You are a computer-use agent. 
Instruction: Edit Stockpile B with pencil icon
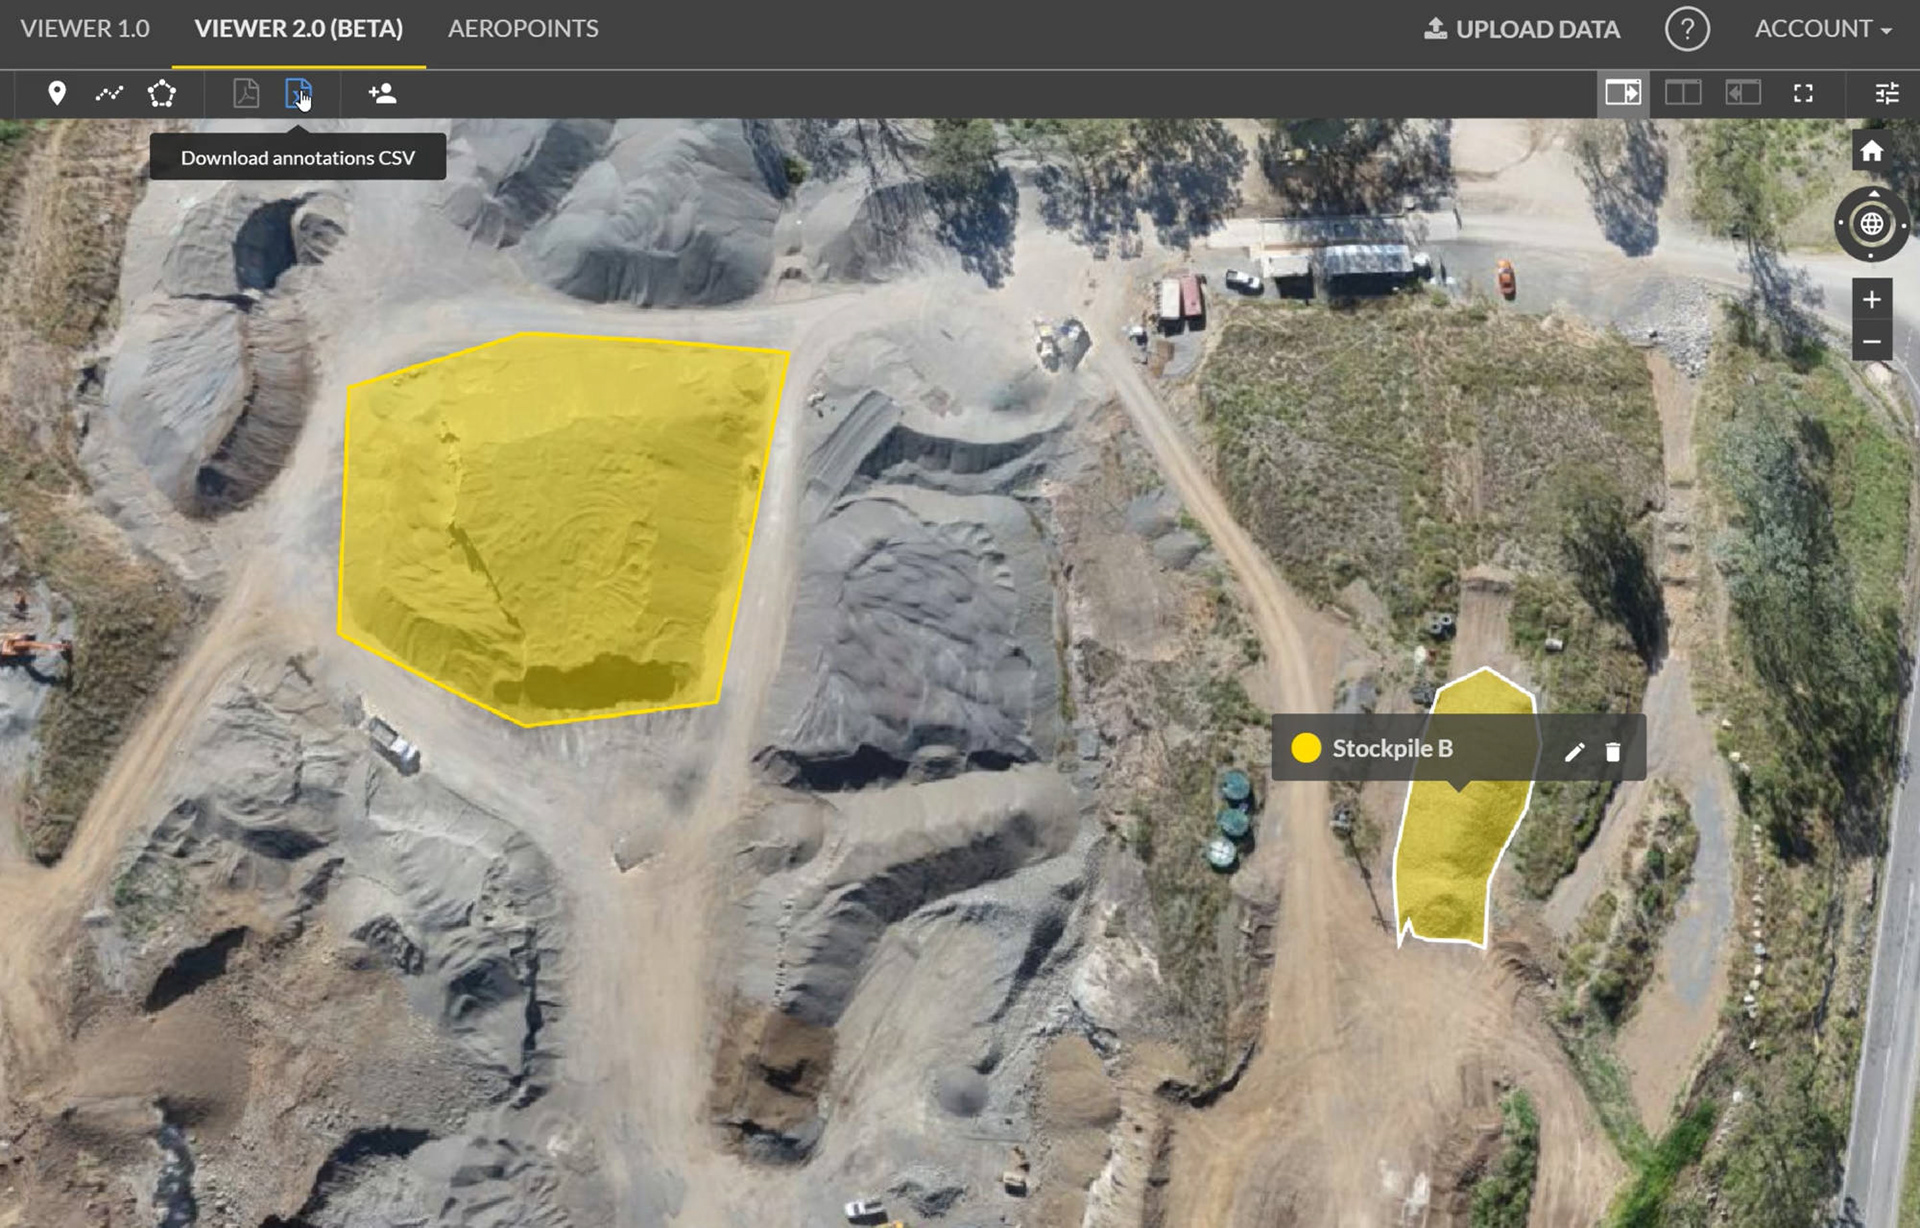[1574, 752]
